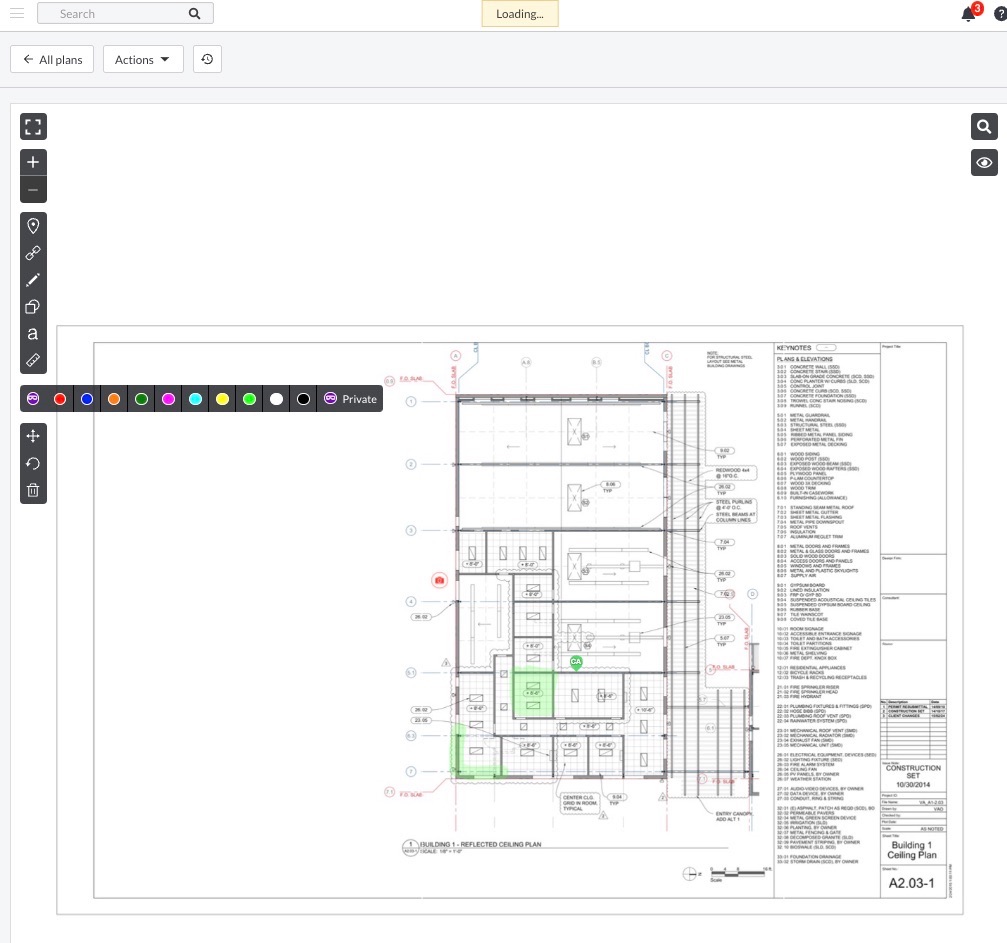
Task: Click the magnifier icon in search box
Action: 194,13
